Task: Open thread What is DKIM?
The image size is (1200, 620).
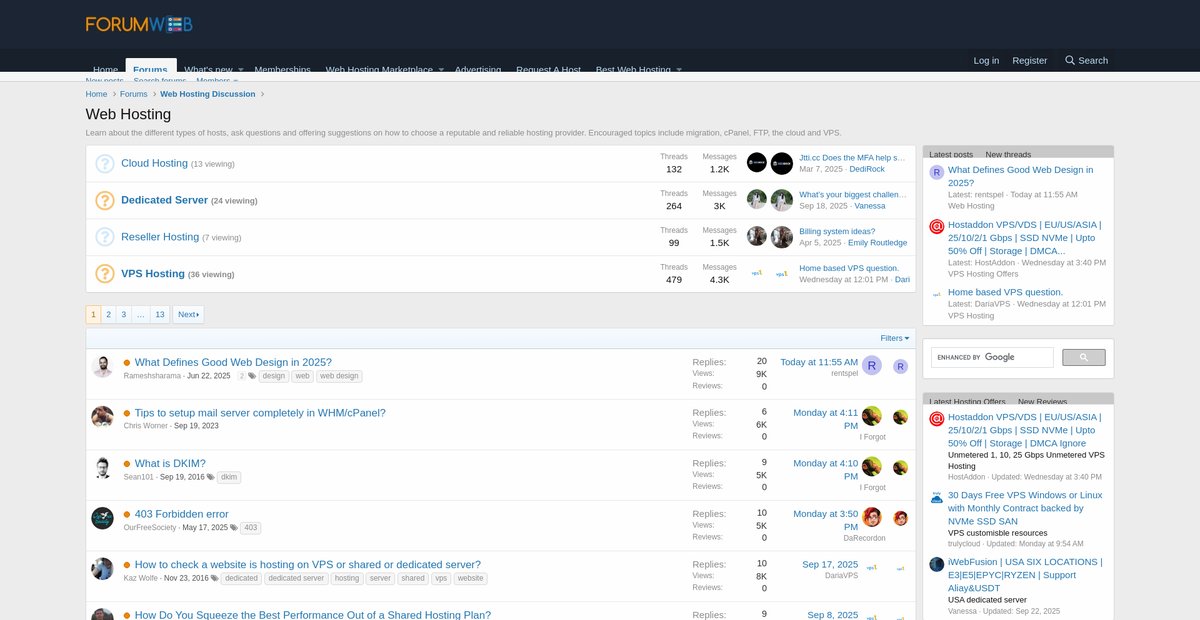Action: (x=170, y=463)
